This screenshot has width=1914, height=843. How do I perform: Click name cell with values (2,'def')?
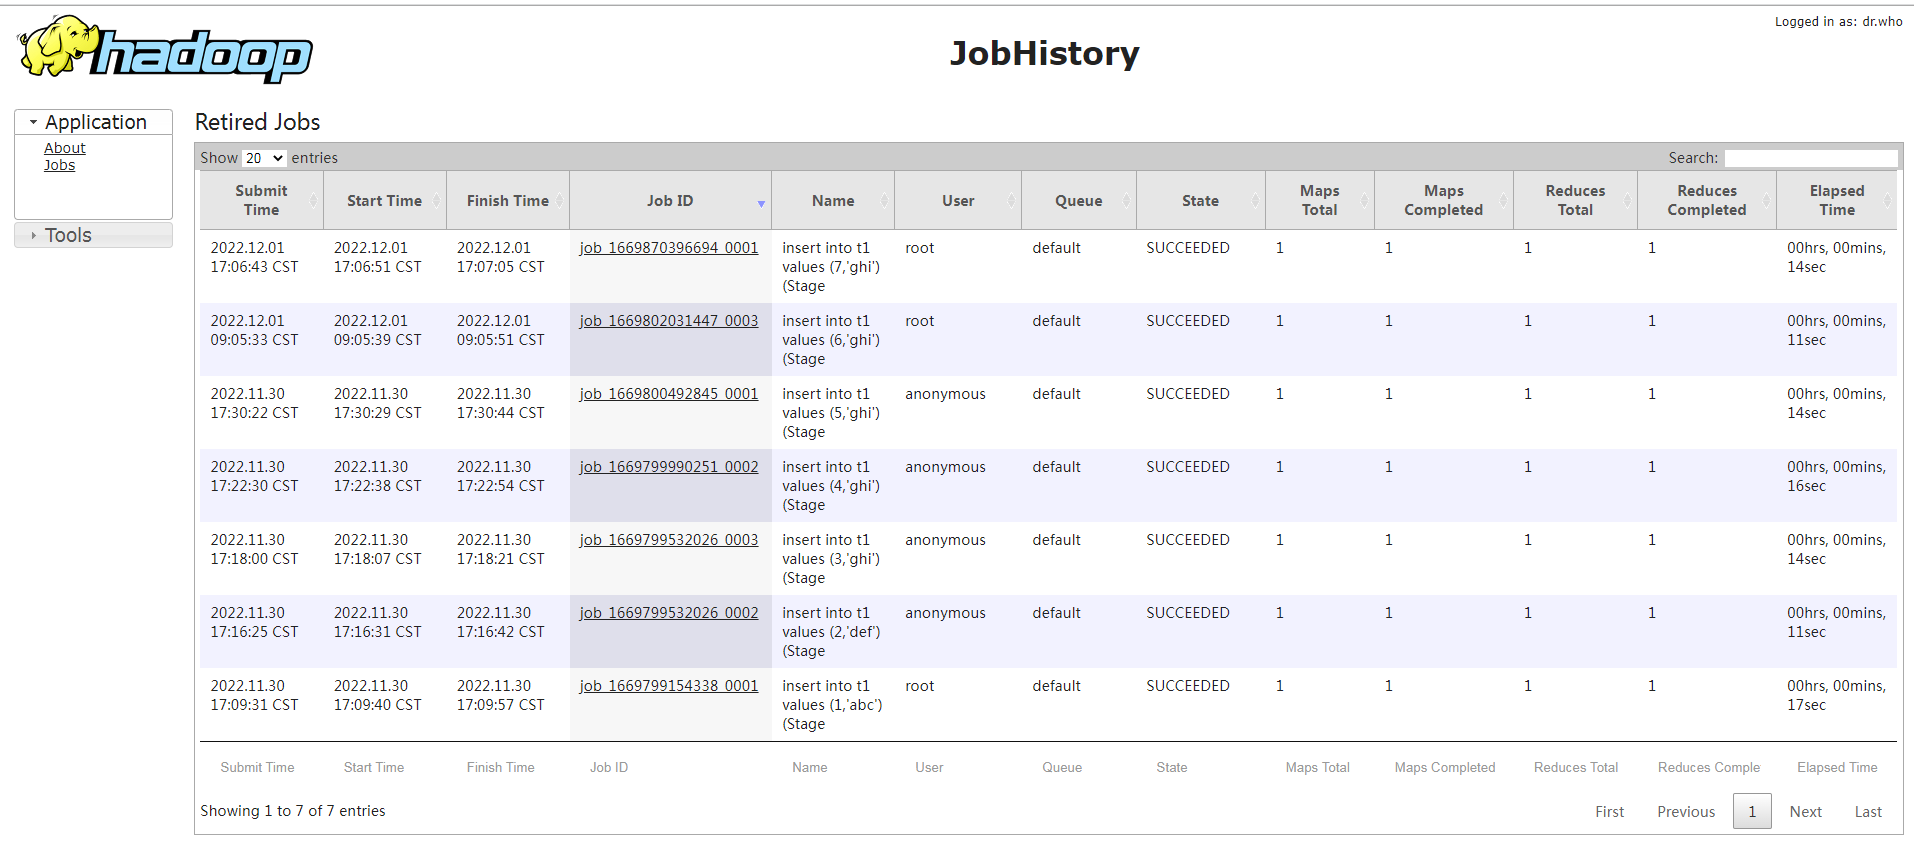pyautogui.click(x=831, y=632)
